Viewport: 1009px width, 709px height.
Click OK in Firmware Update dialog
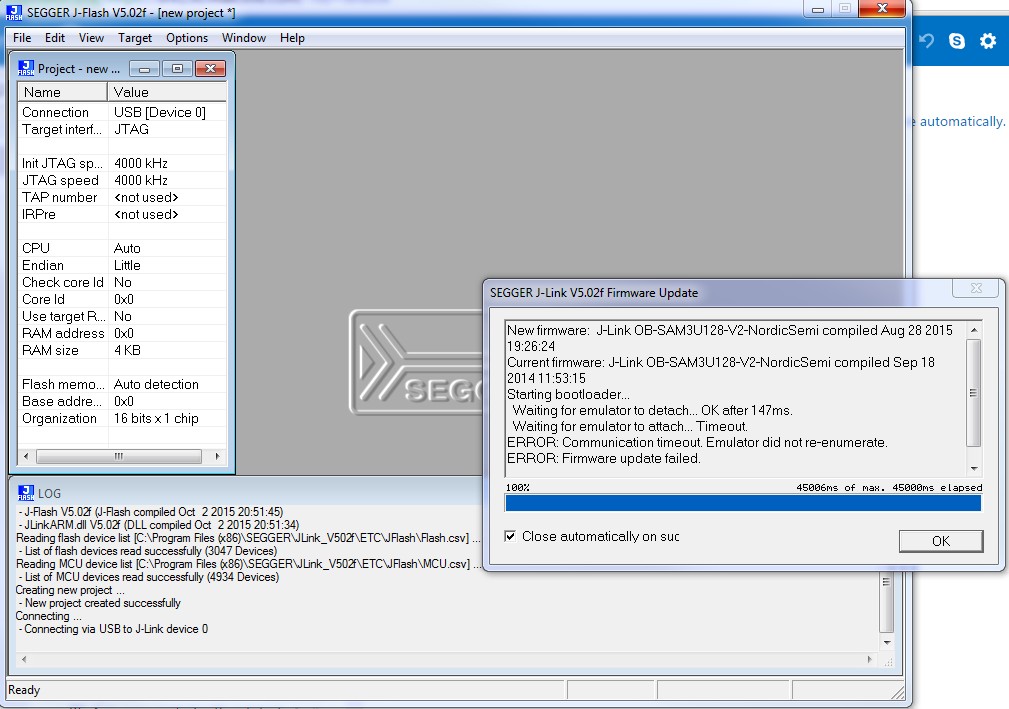click(941, 541)
